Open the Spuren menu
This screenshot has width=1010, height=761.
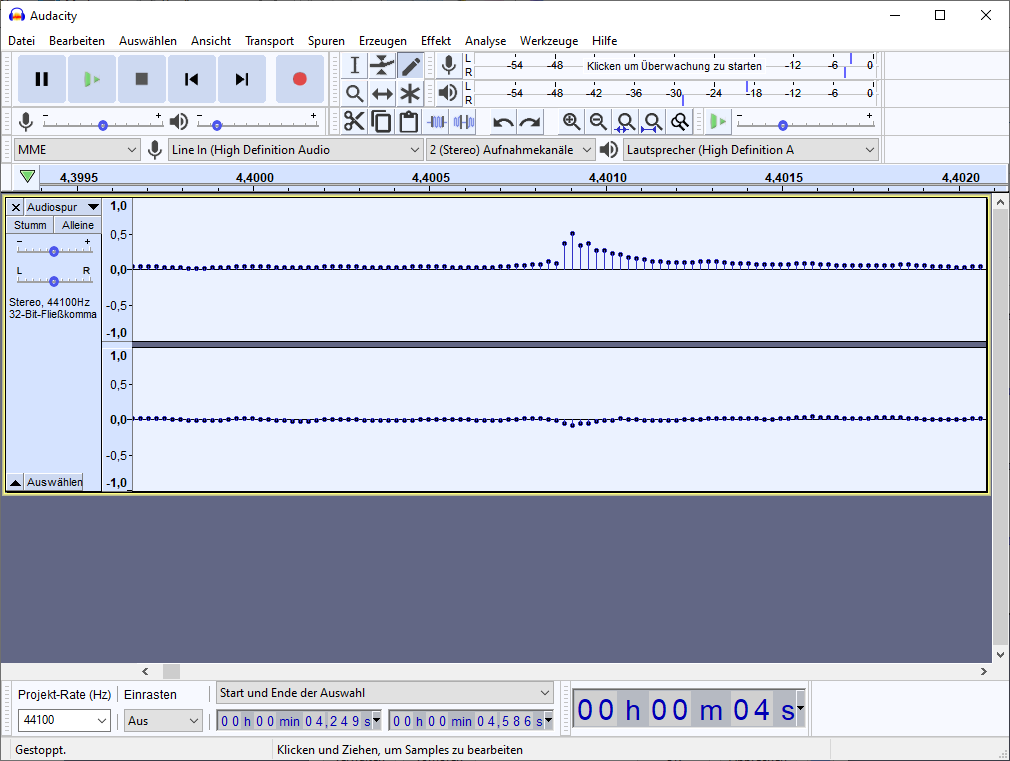click(x=326, y=41)
